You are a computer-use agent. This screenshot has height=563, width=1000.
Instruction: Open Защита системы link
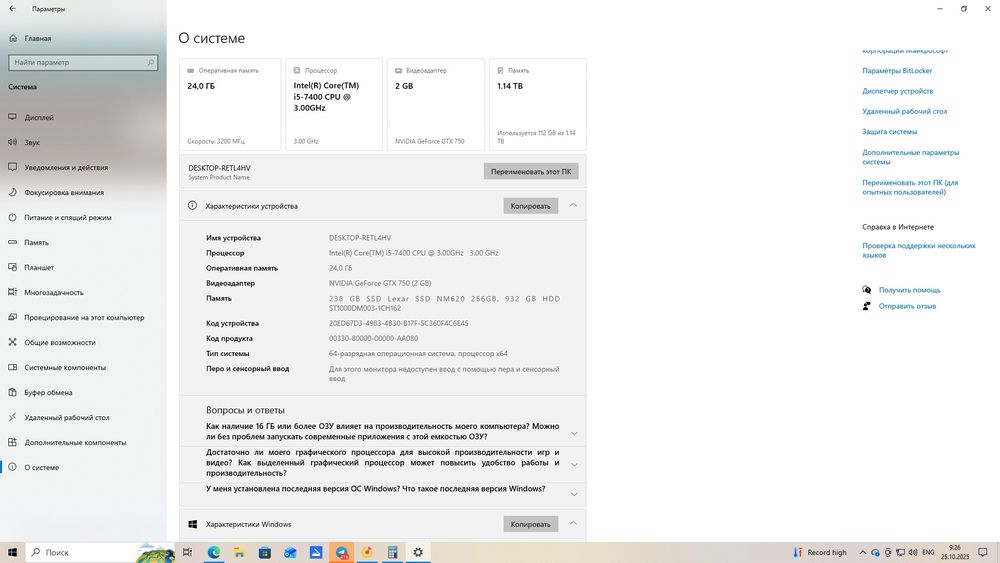point(890,132)
